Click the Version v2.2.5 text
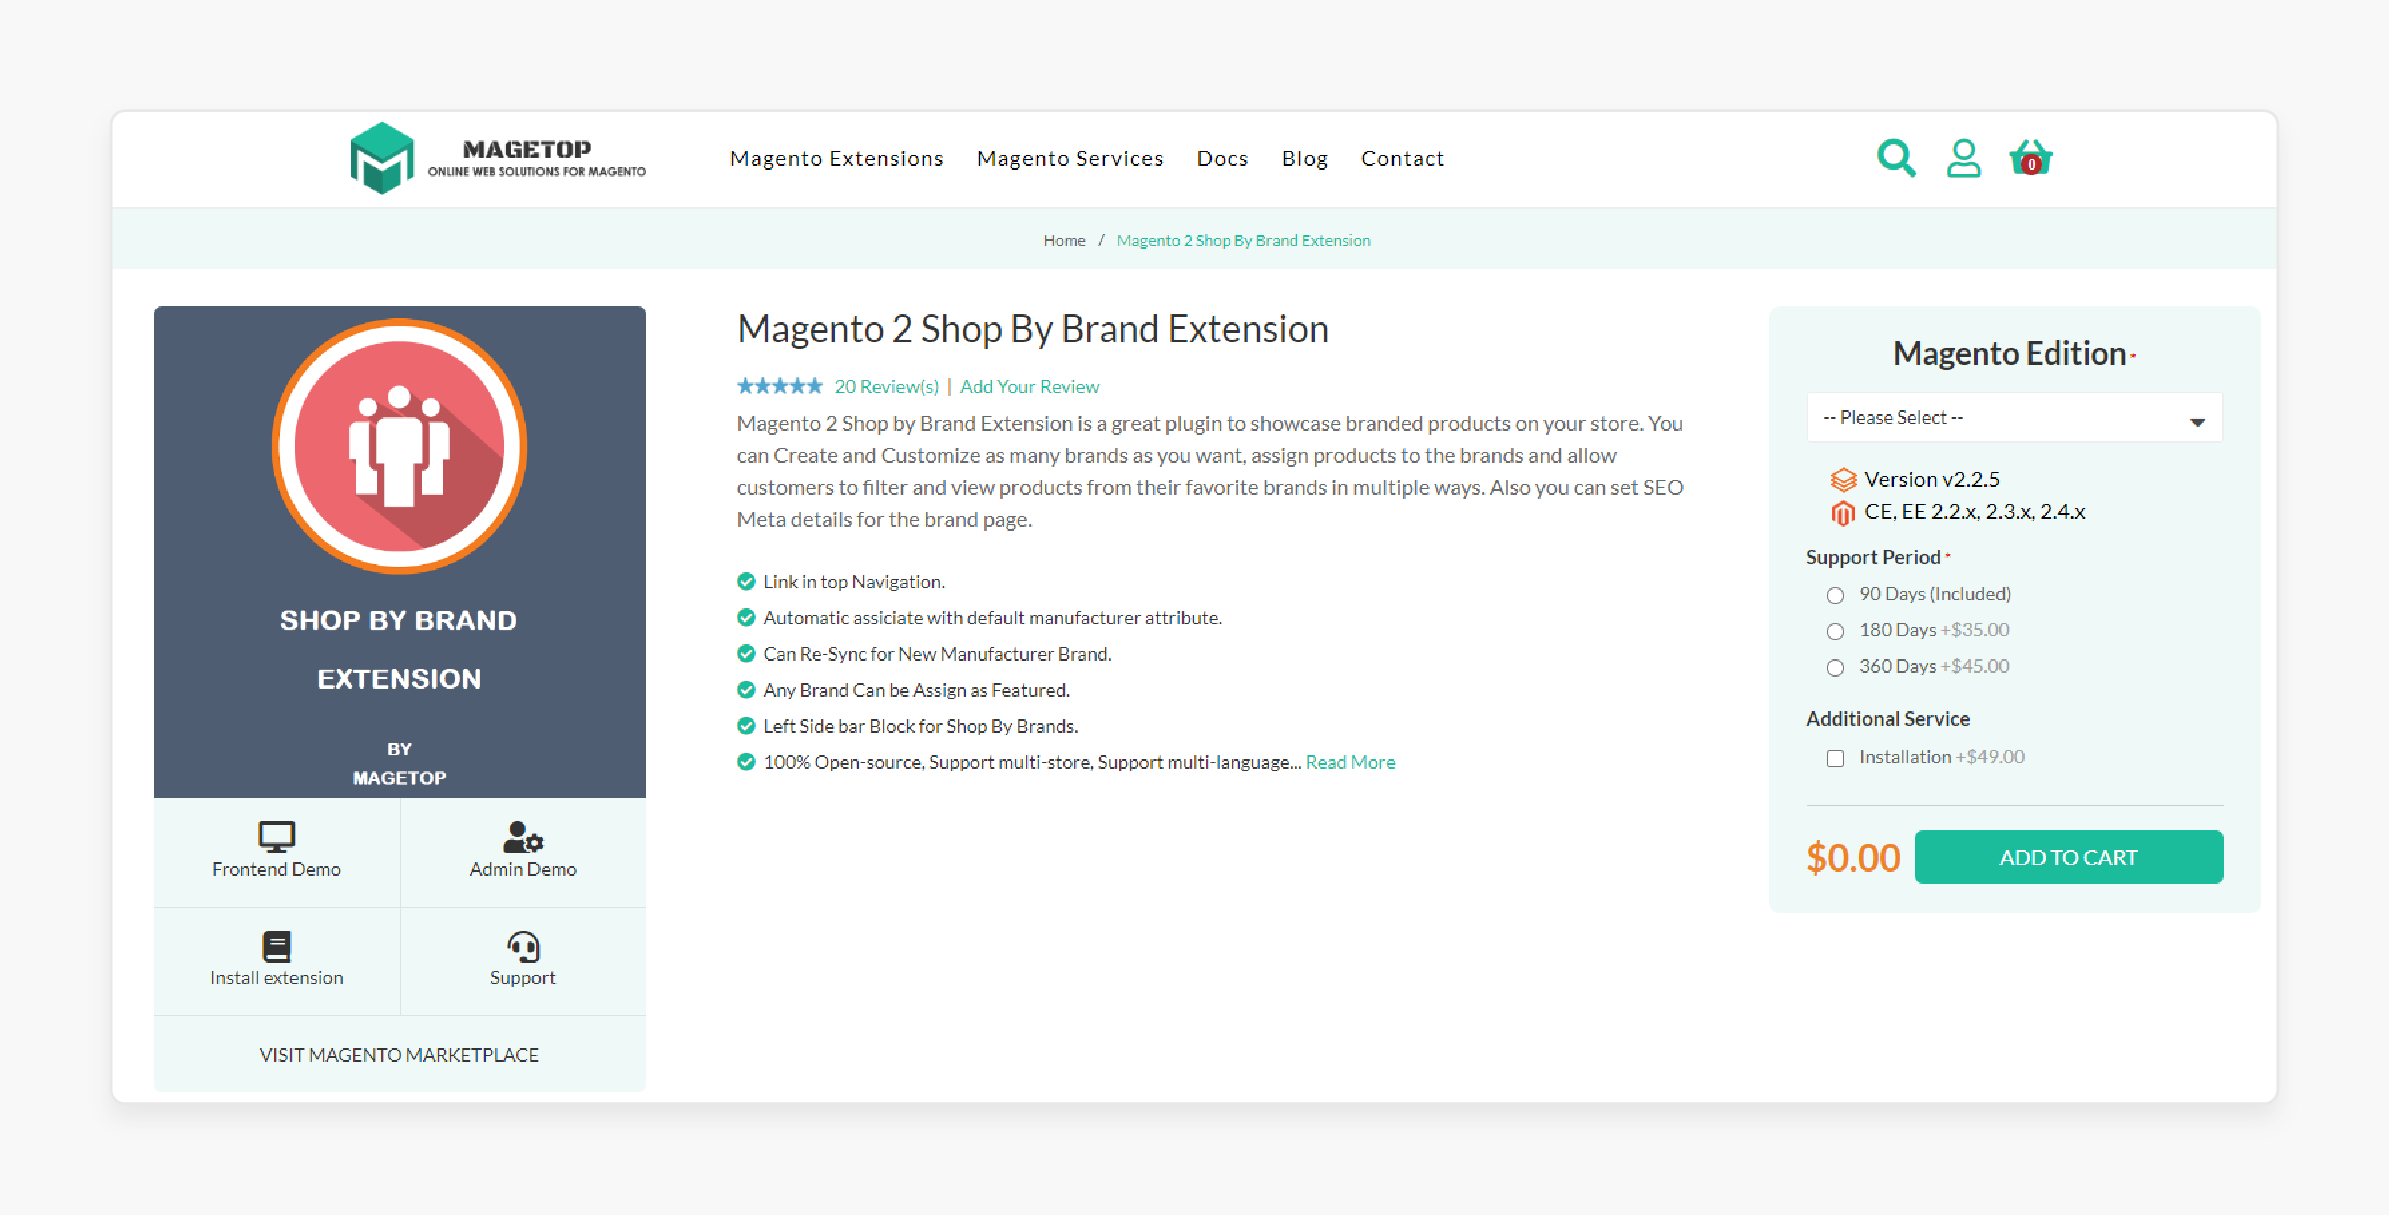 click(x=1931, y=480)
